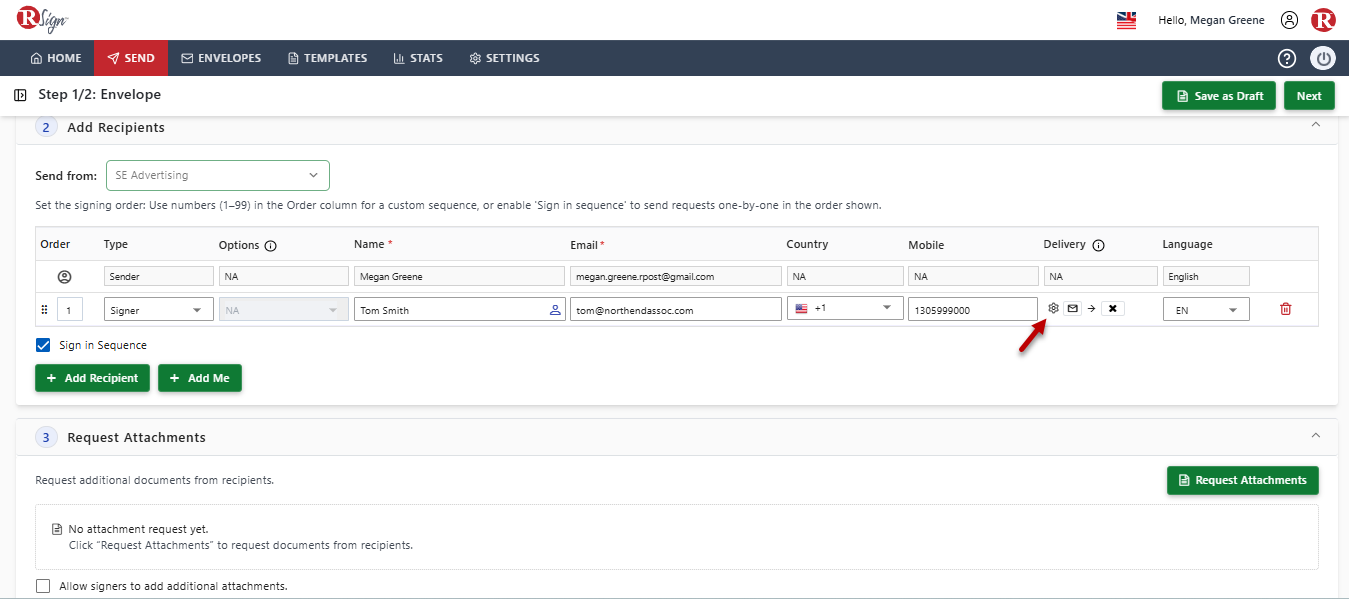Open the user profile icon
The image size is (1349, 599).
tap(1289, 20)
